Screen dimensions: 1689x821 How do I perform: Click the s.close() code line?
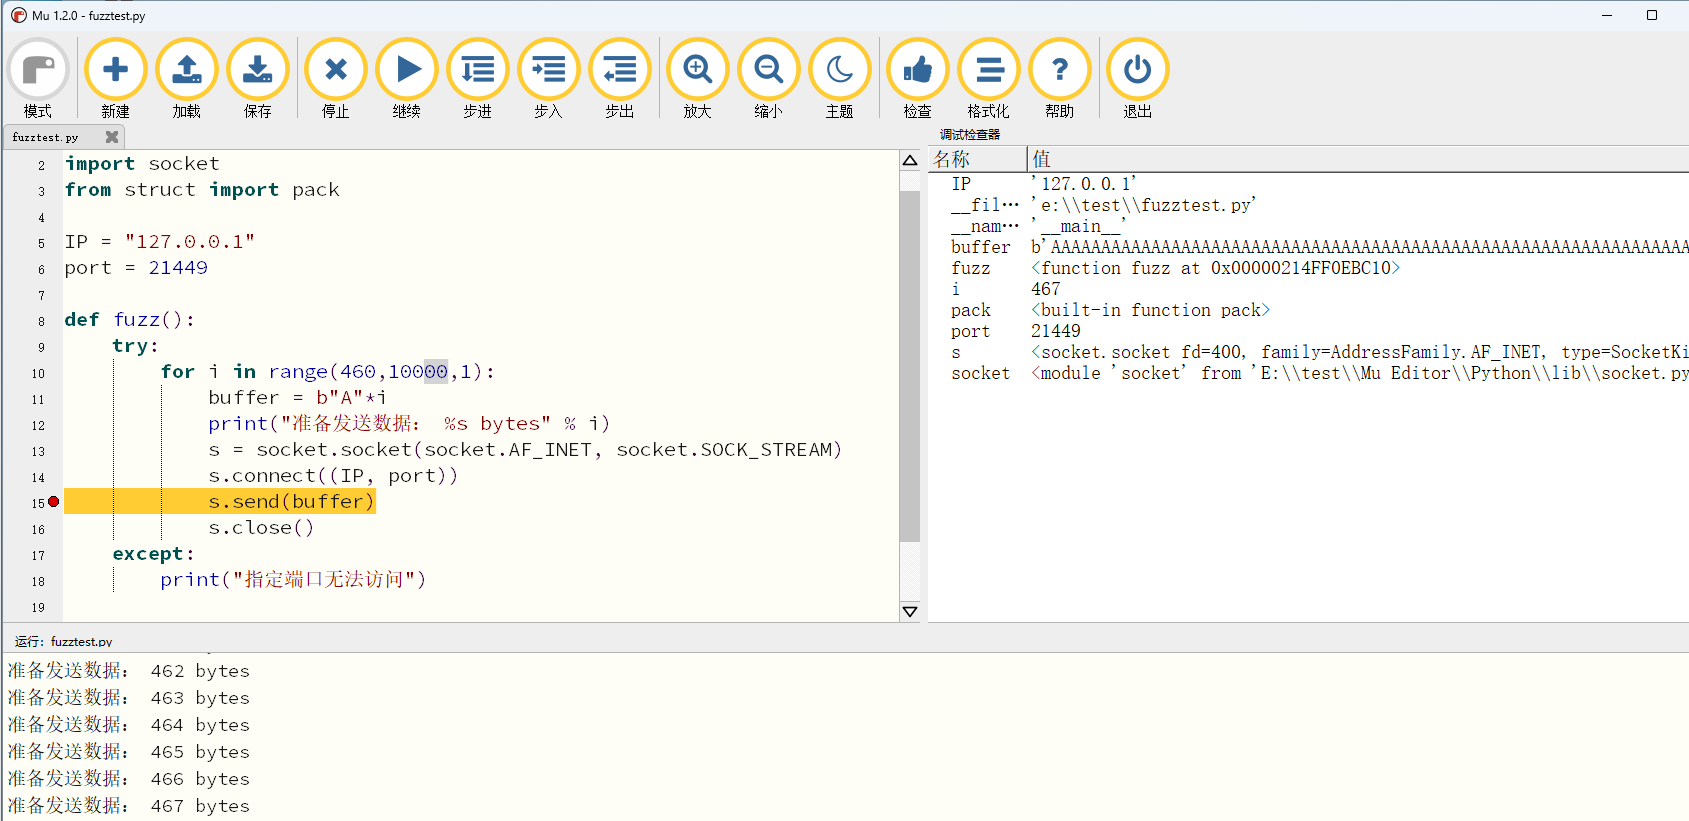click(261, 528)
